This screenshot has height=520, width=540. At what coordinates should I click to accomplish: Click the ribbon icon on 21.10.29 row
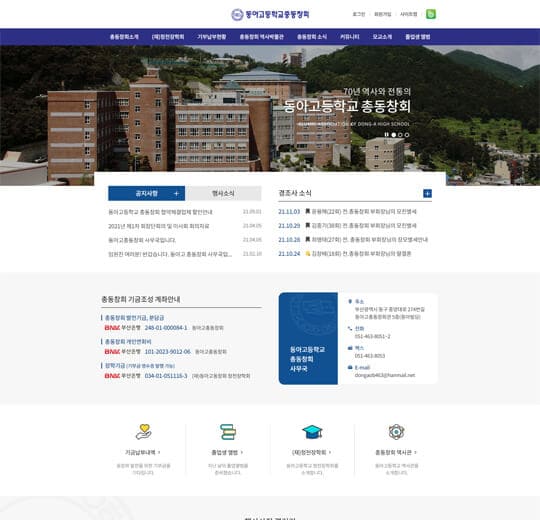click(308, 225)
